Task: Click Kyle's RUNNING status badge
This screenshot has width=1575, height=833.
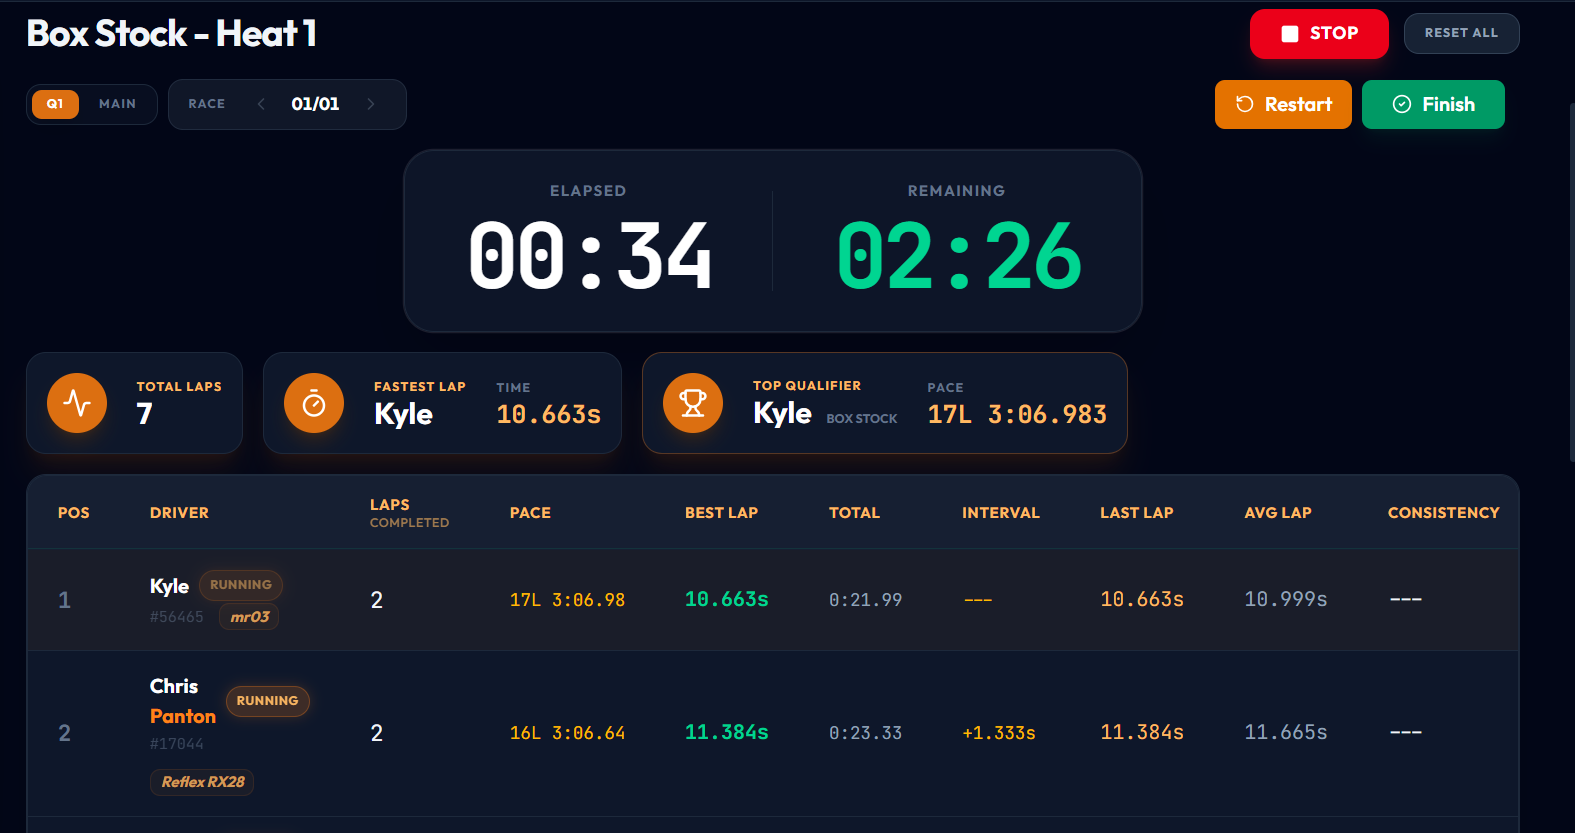Action: (241, 585)
